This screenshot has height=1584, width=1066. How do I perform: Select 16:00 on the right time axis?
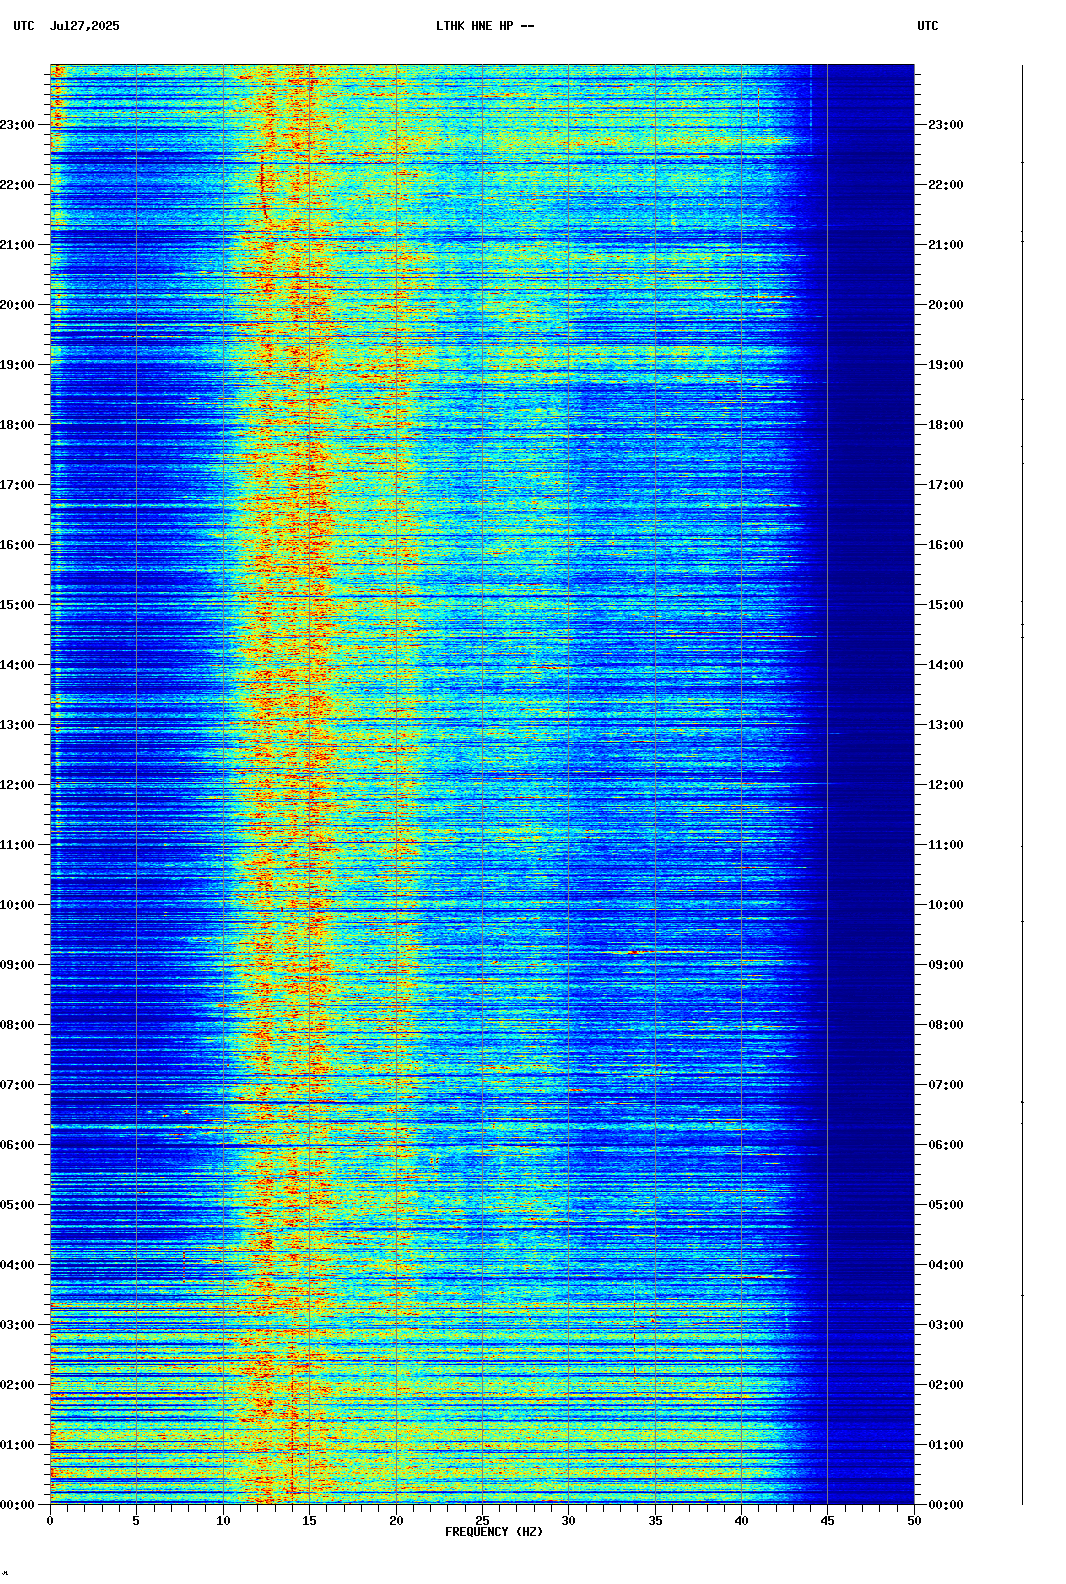point(946,545)
